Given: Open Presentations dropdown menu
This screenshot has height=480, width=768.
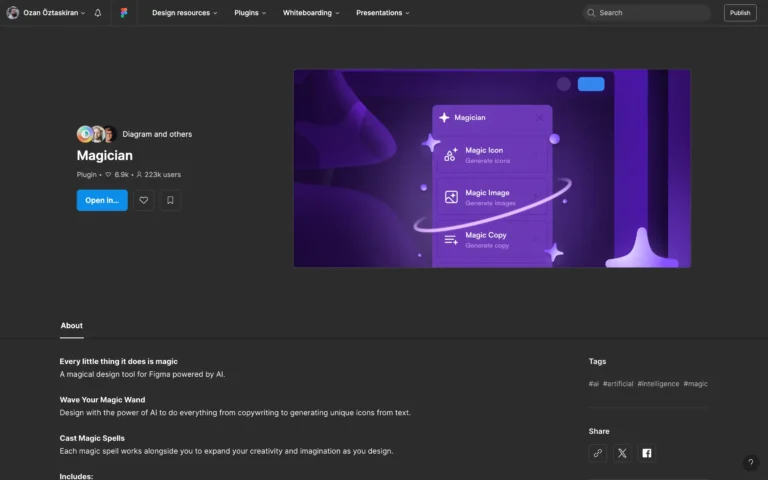Looking at the screenshot, I should pos(383,13).
